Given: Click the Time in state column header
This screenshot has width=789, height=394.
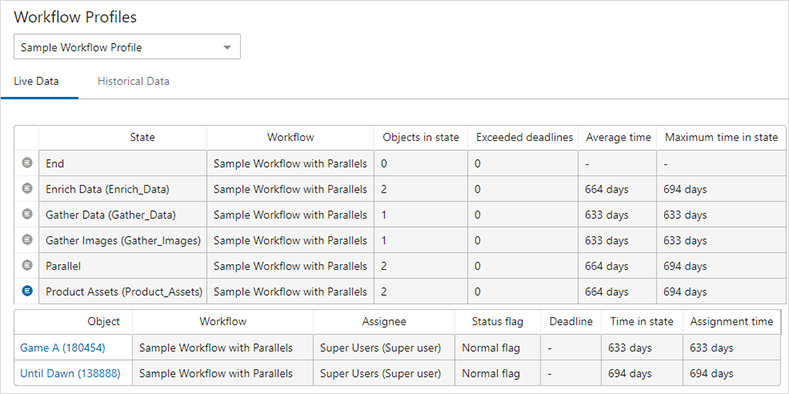Looking at the screenshot, I should (x=642, y=322).
